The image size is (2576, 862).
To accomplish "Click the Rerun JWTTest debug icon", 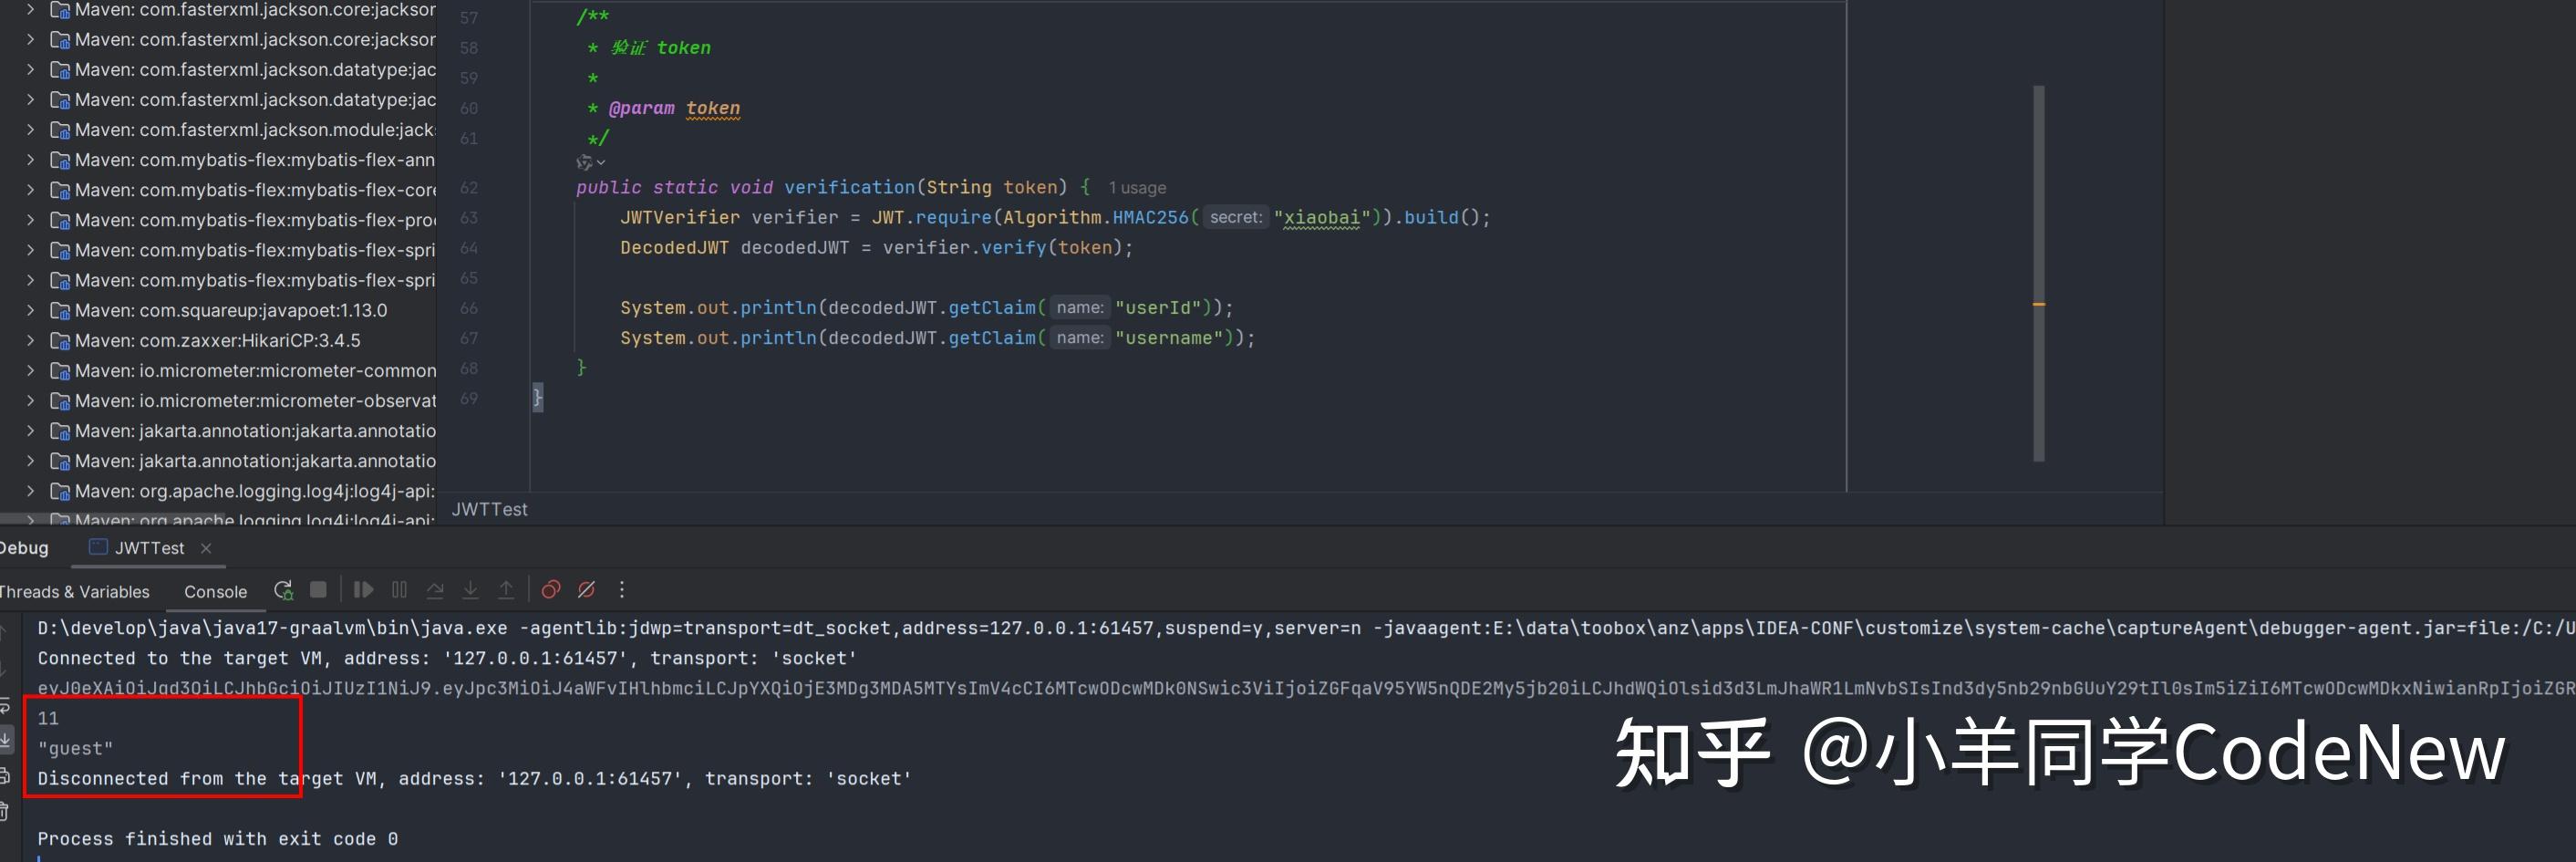I will coord(284,590).
